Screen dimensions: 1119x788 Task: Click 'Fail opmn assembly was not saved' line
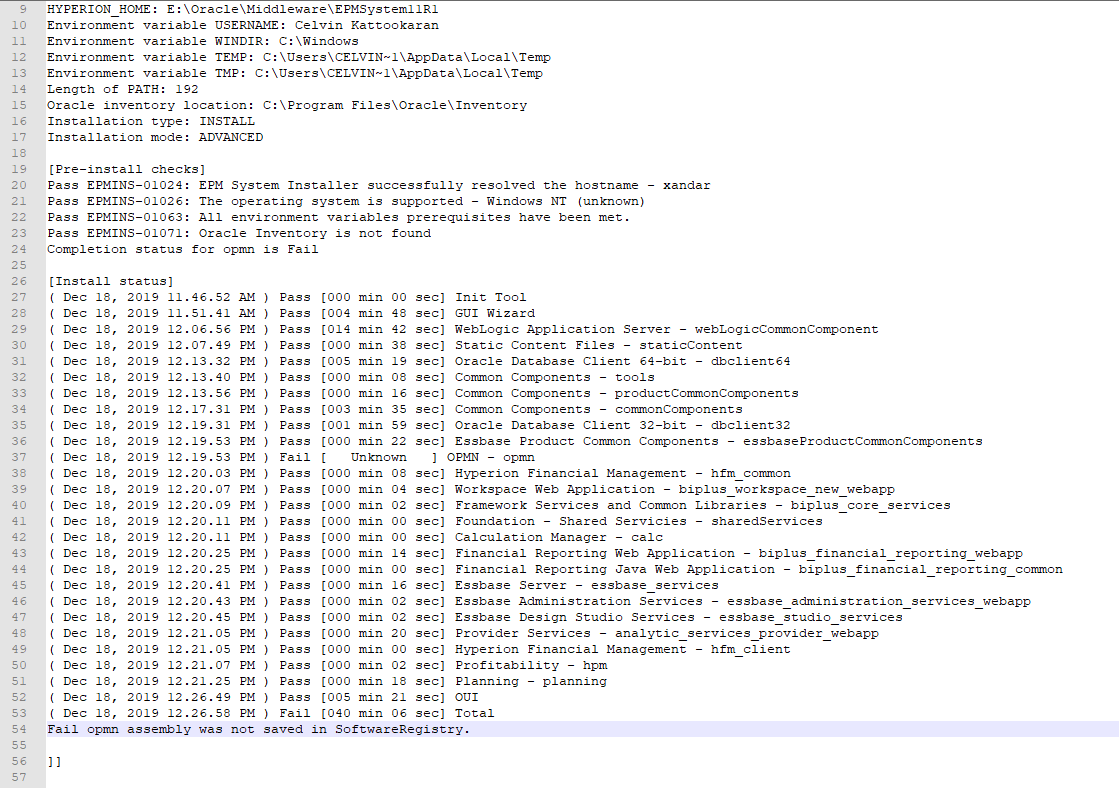(x=259, y=729)
